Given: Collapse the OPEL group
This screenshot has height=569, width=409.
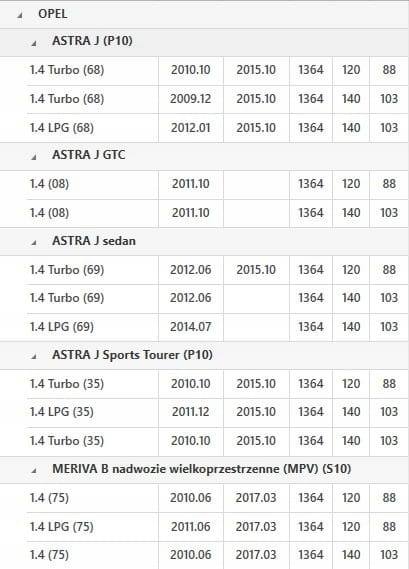Looking at the screenshot, I should [20, 15].
